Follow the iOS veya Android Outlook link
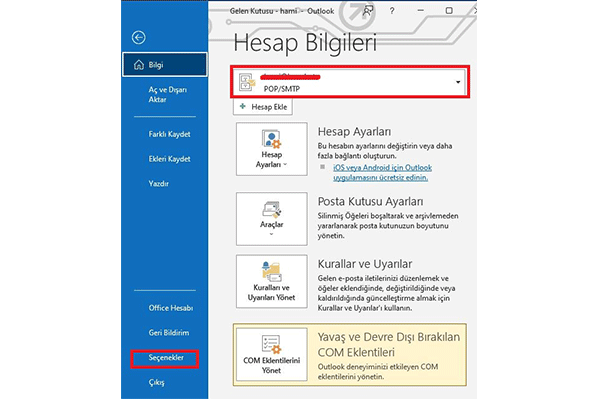The height and width of the screenshot is (400, 600). click(x=382, y=173)
